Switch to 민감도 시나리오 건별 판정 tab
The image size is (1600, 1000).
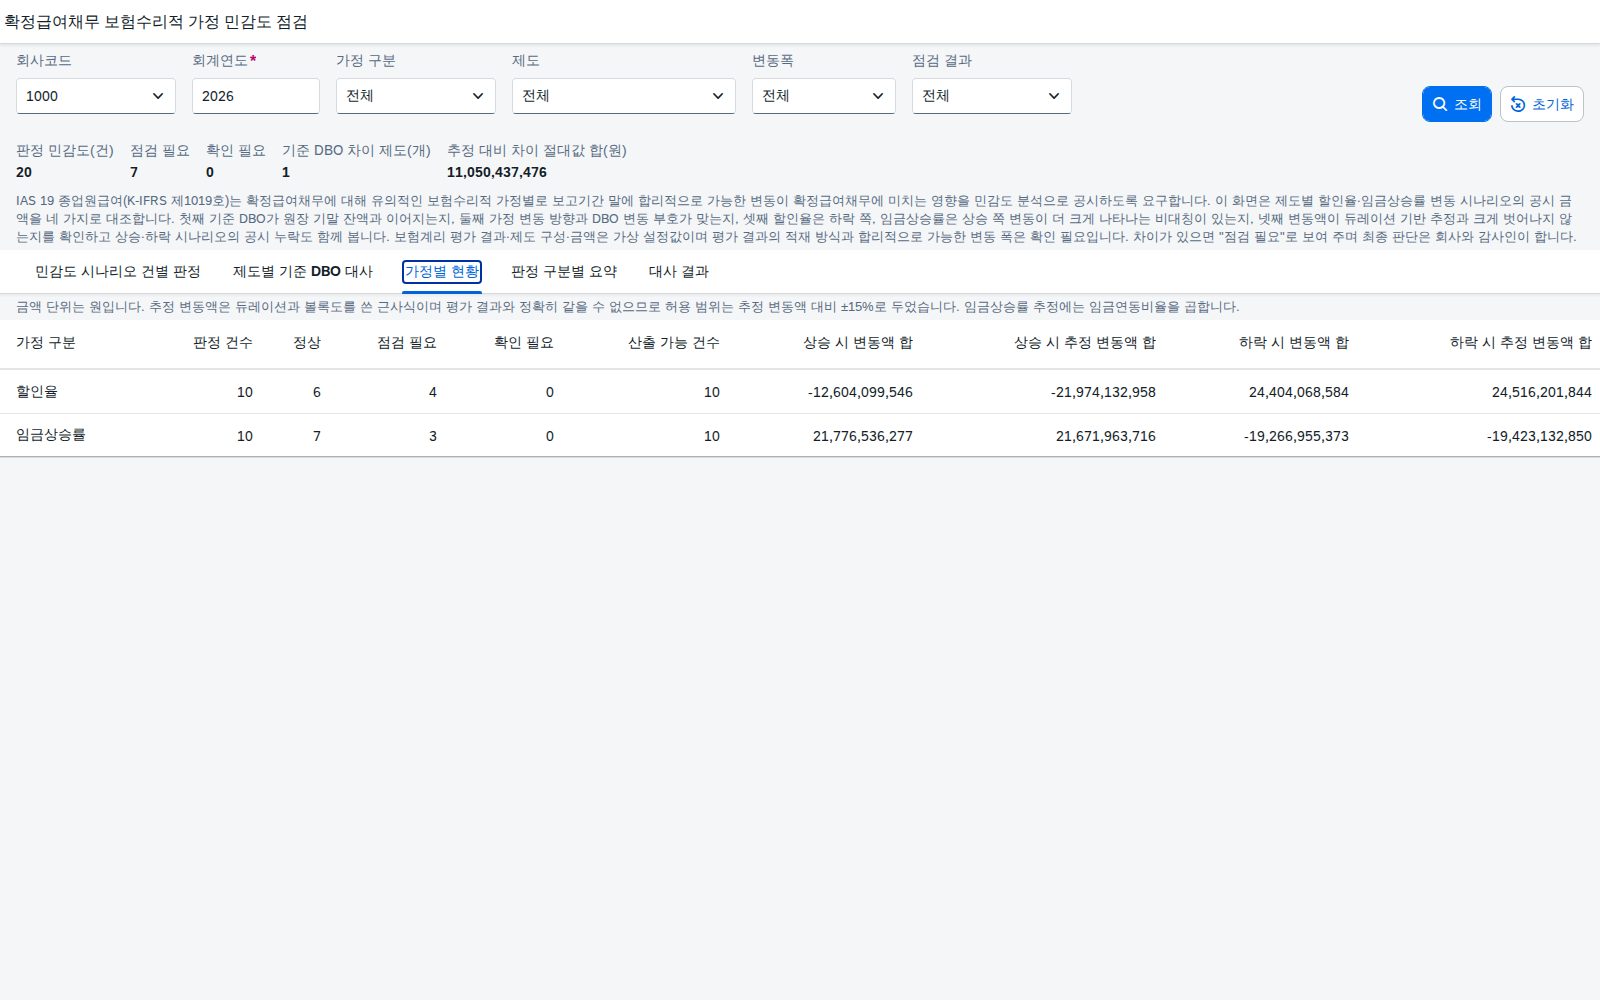(118, 272)
